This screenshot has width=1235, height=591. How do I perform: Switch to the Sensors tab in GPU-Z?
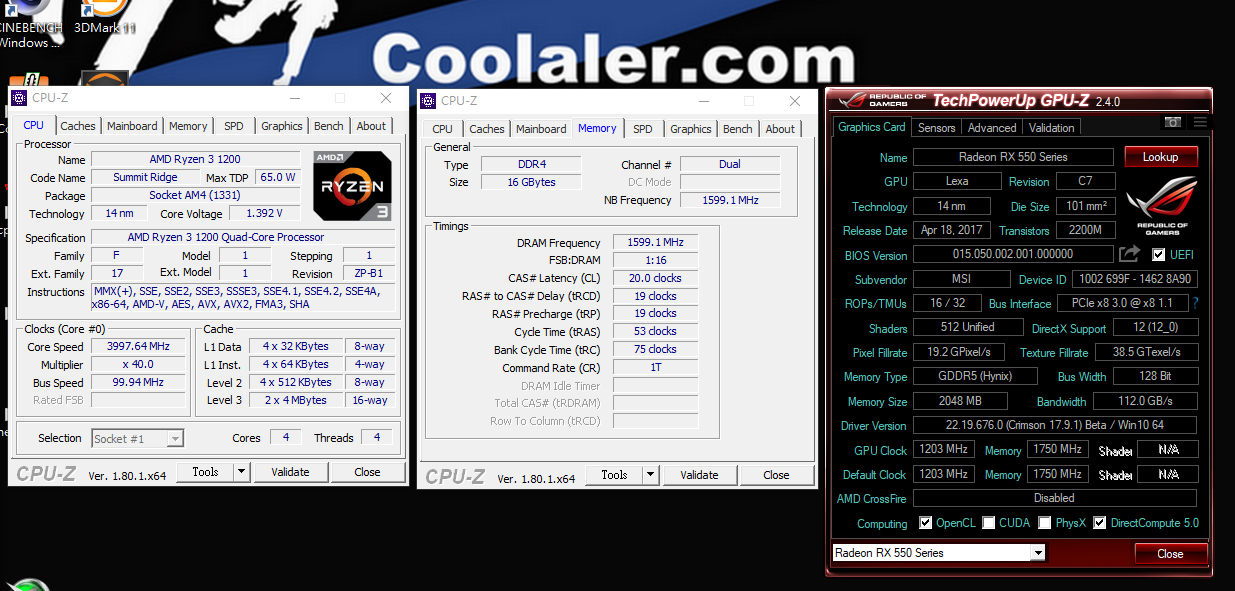point(937,128)
